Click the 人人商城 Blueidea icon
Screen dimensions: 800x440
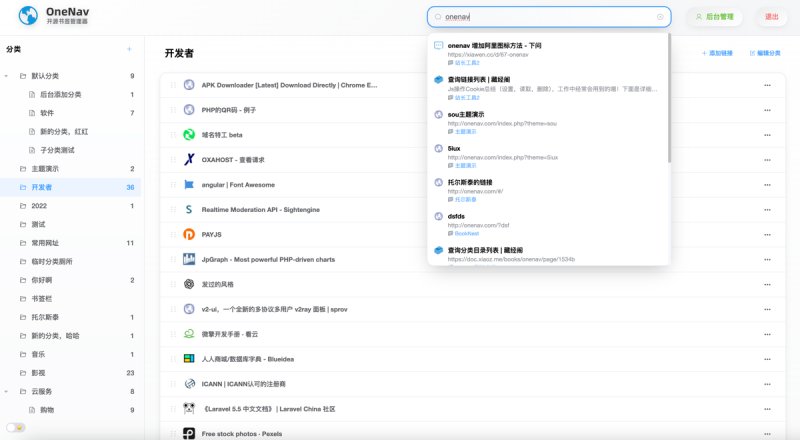pyautogui.click(x=189, y=359)
